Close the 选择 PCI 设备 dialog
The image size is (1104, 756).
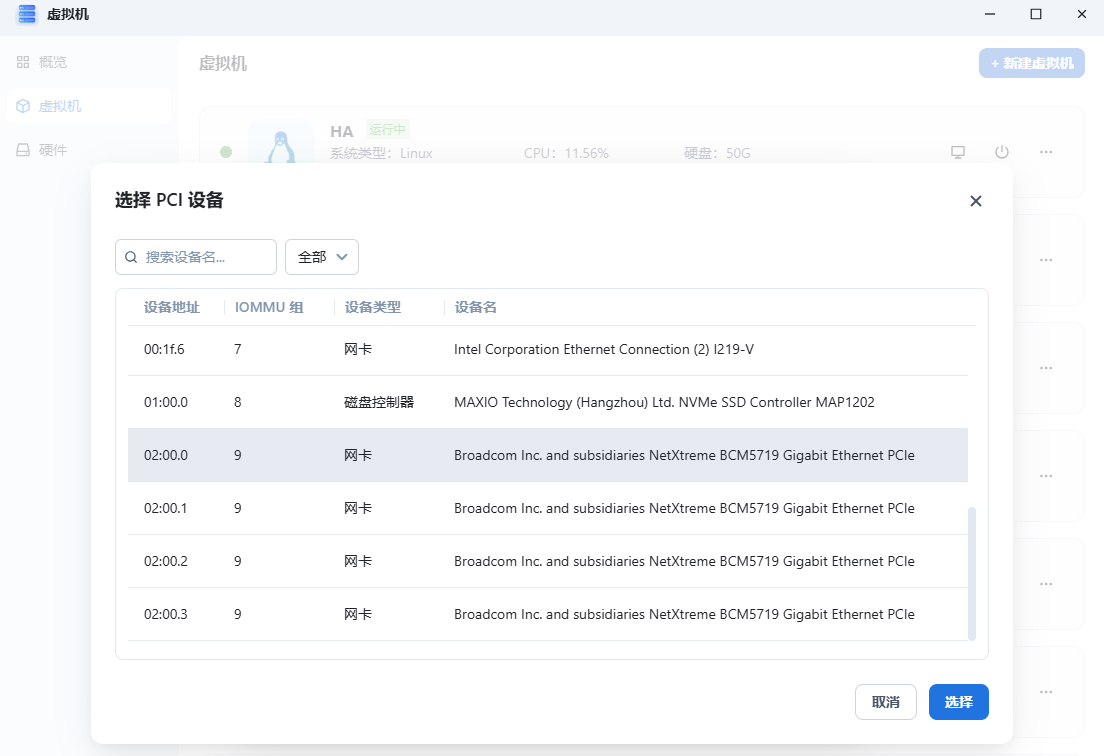tap(975, 201)
